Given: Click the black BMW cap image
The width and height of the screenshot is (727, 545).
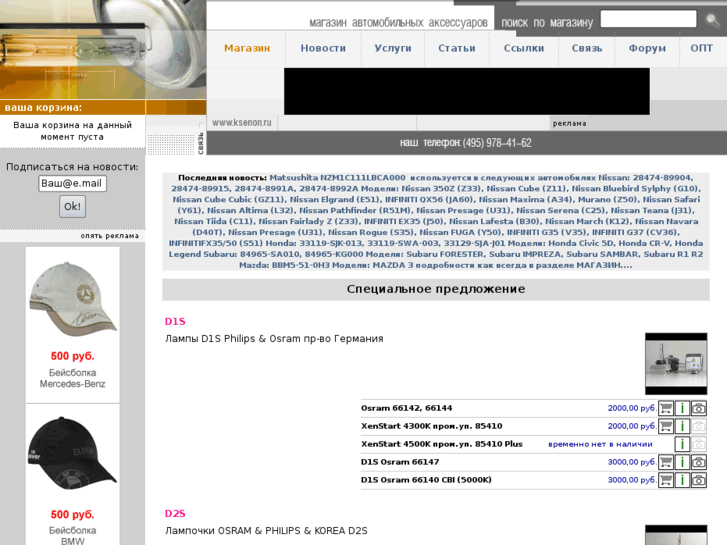Looking at the screenshot, I should (73, 453).
